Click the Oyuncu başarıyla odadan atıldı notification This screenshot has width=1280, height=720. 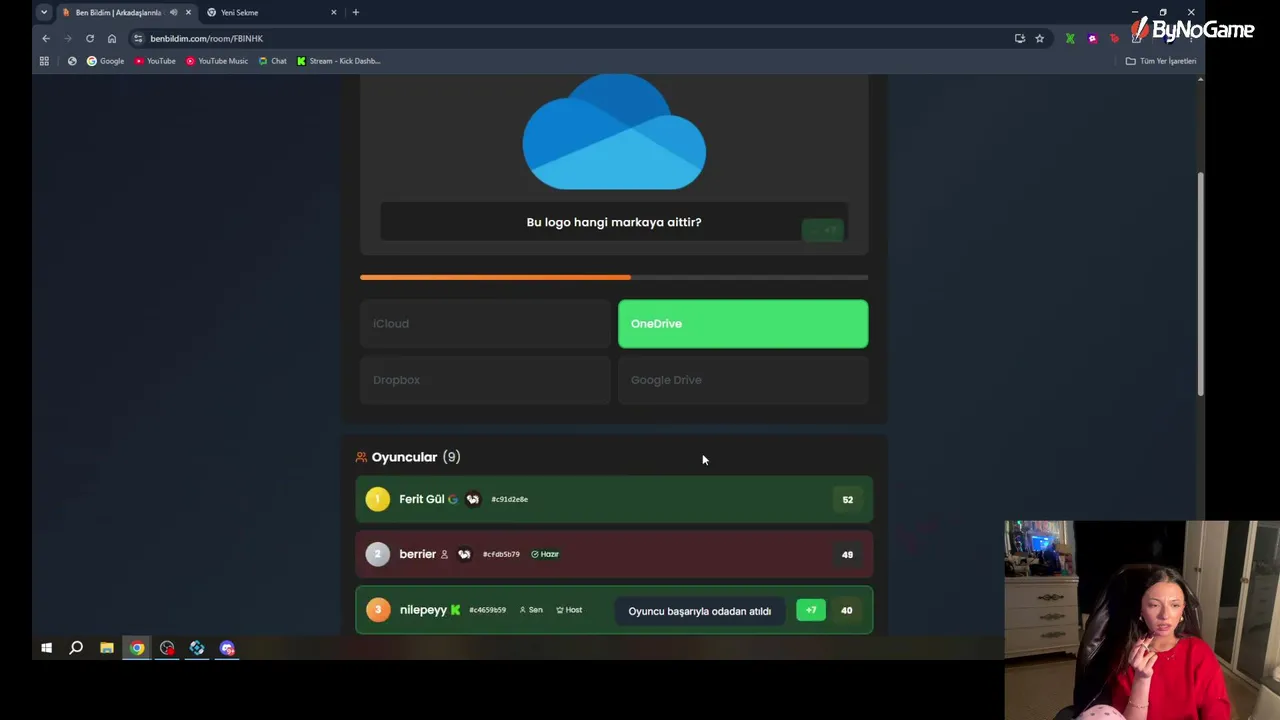700,611
